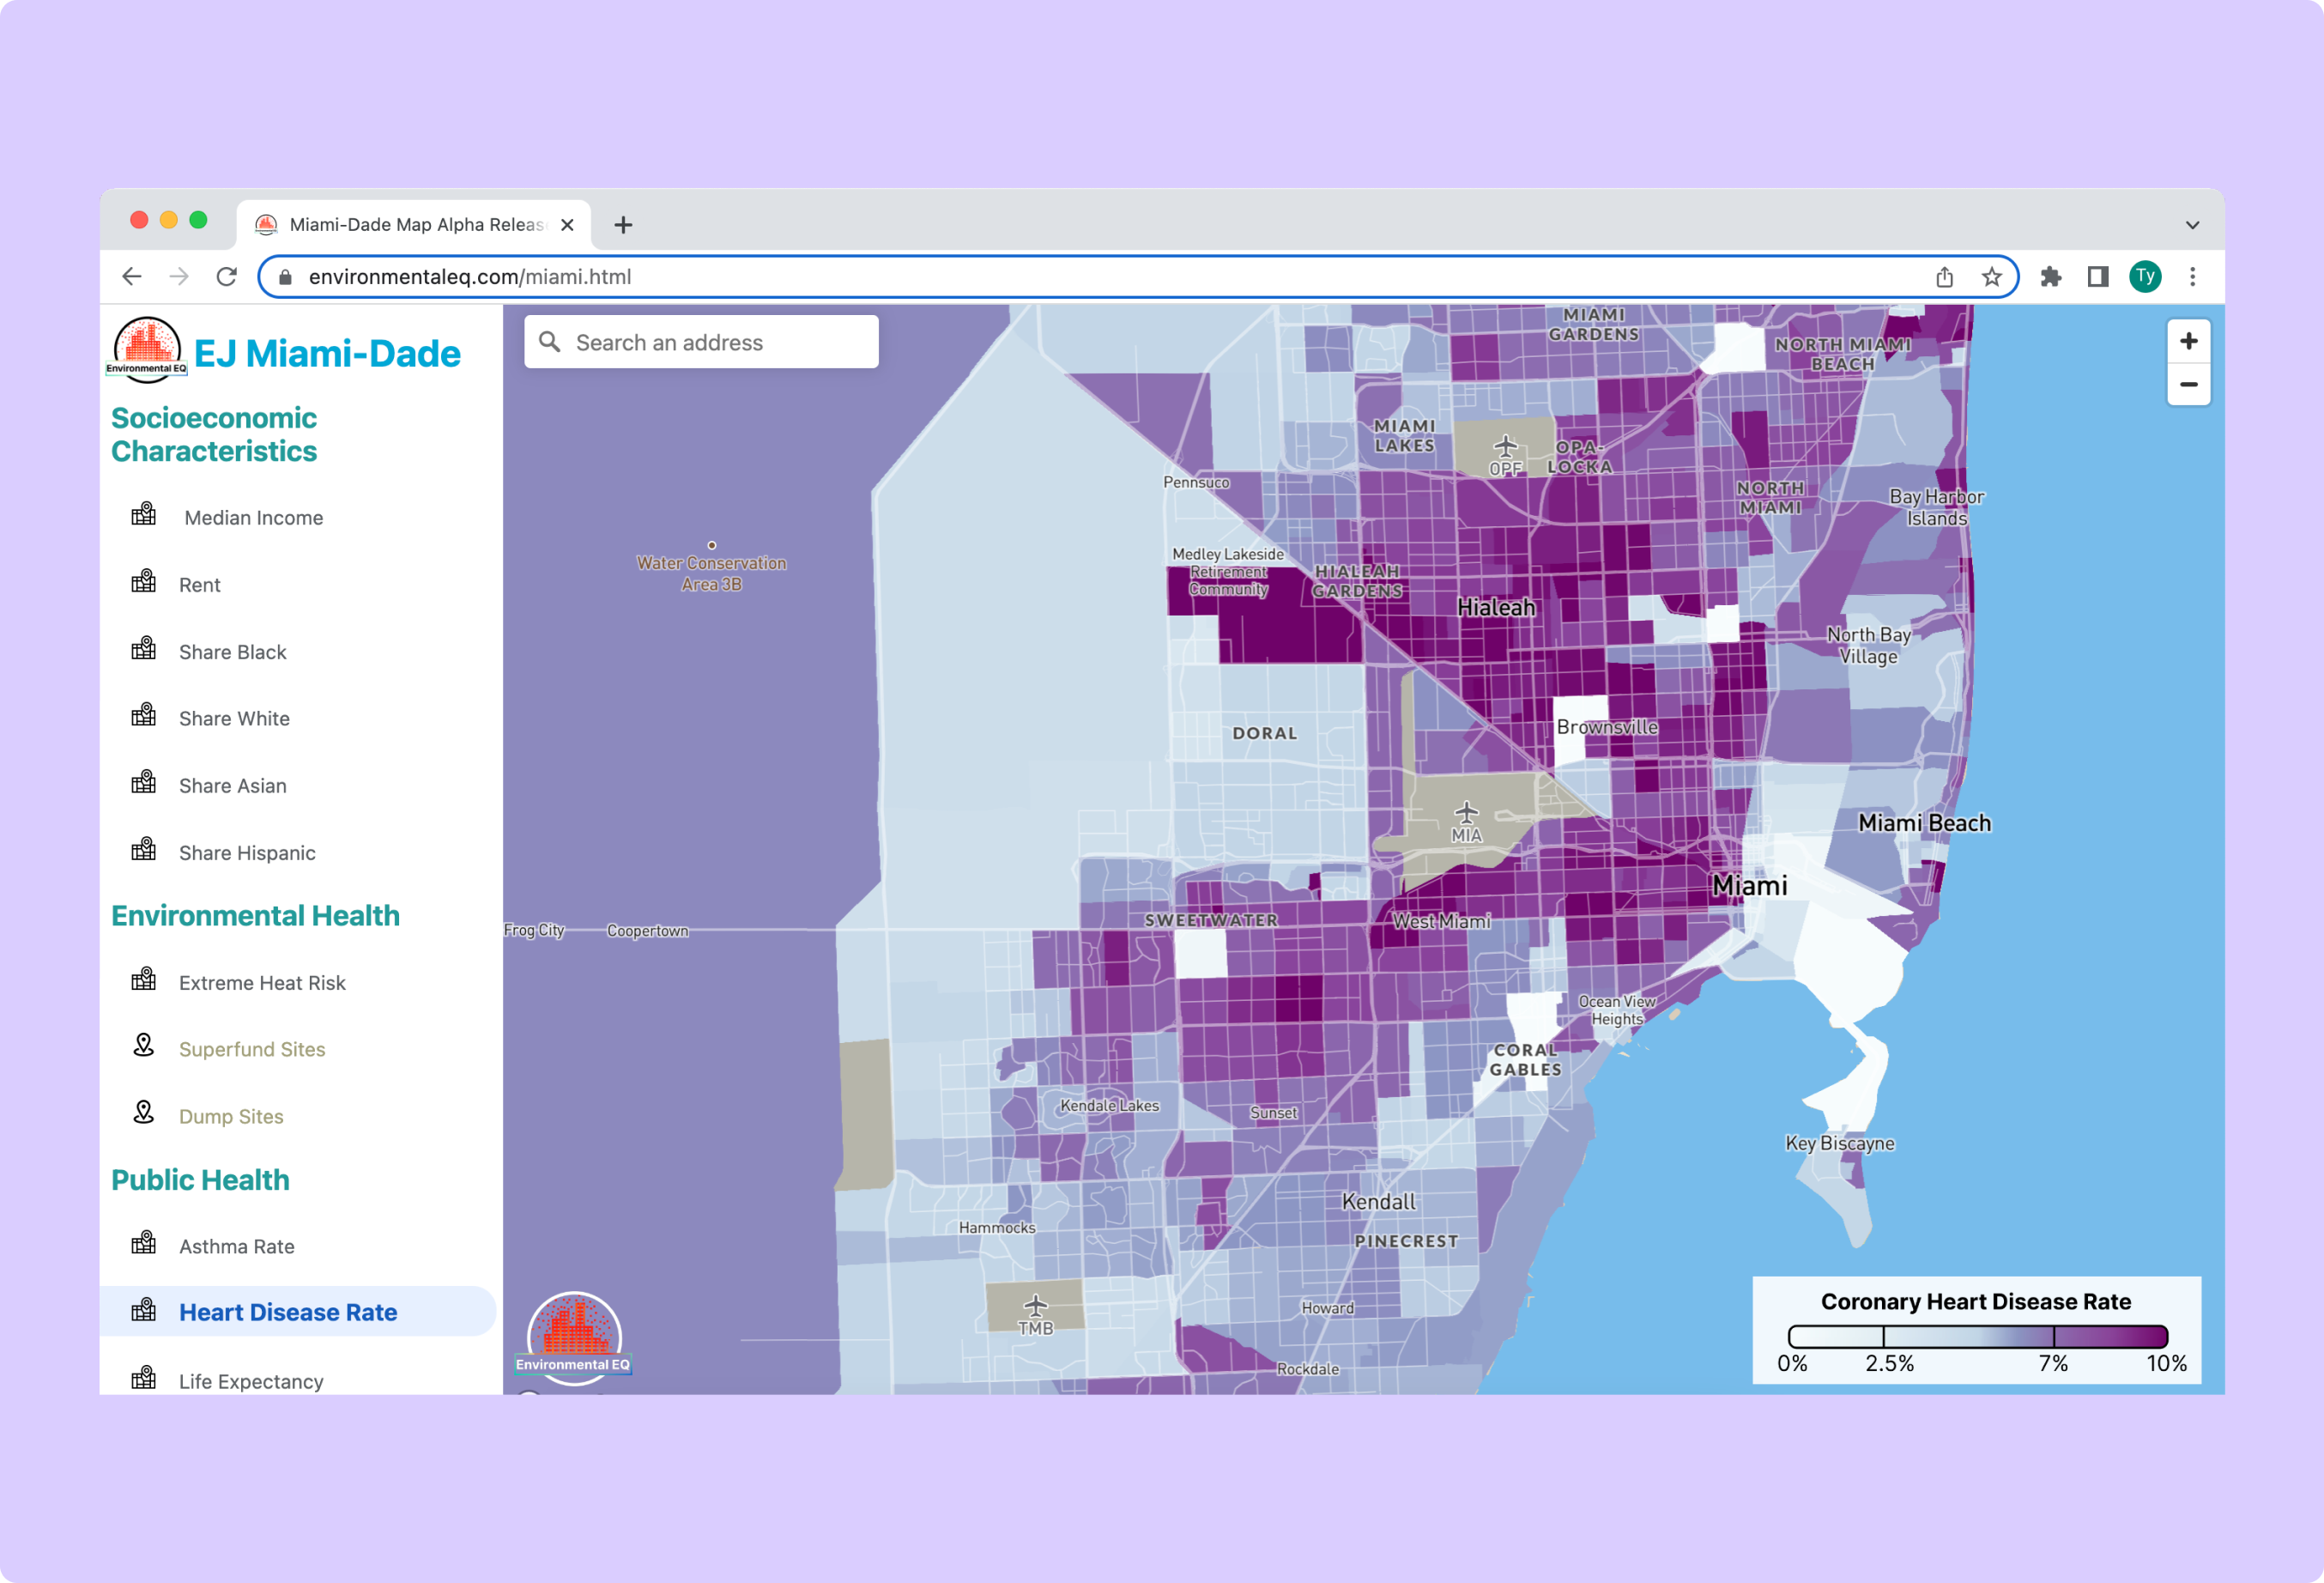The height and width of the screenshot is (1583, 2324).
Task: Click the share page icon in address bar
Action: 1944,277
